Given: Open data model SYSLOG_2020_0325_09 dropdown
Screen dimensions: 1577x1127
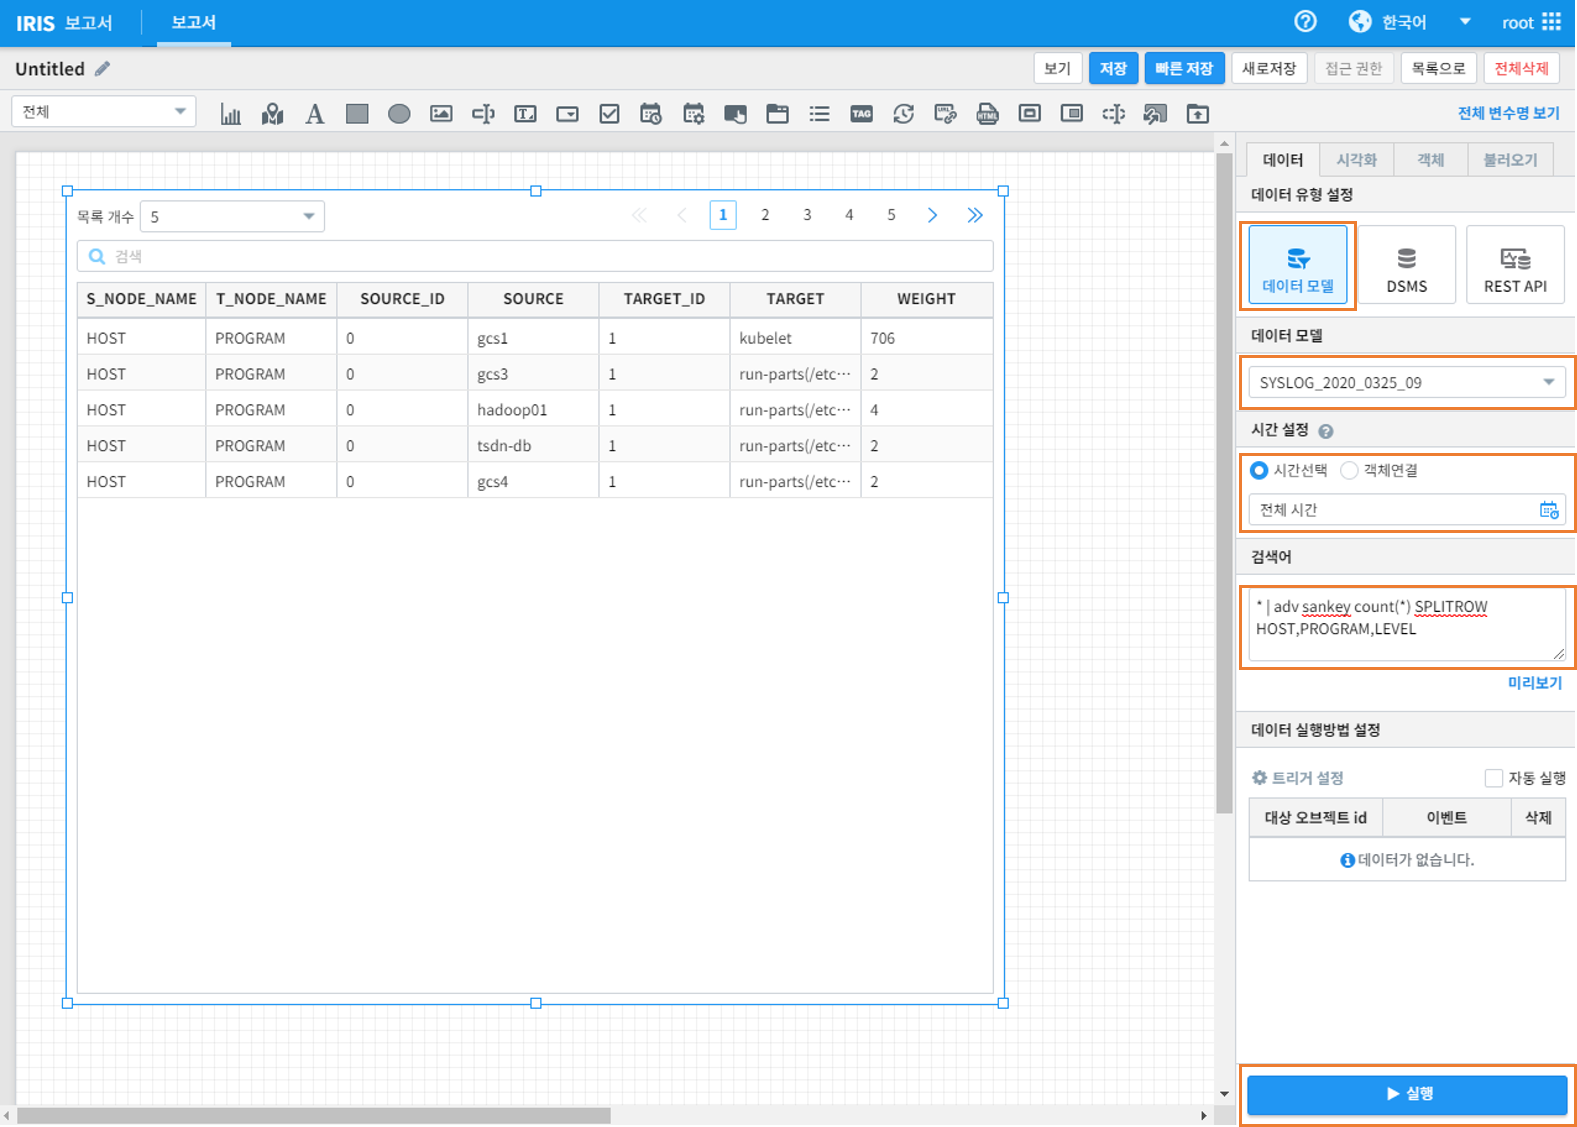Looking at the screenshot, I should coord(1406,382).
